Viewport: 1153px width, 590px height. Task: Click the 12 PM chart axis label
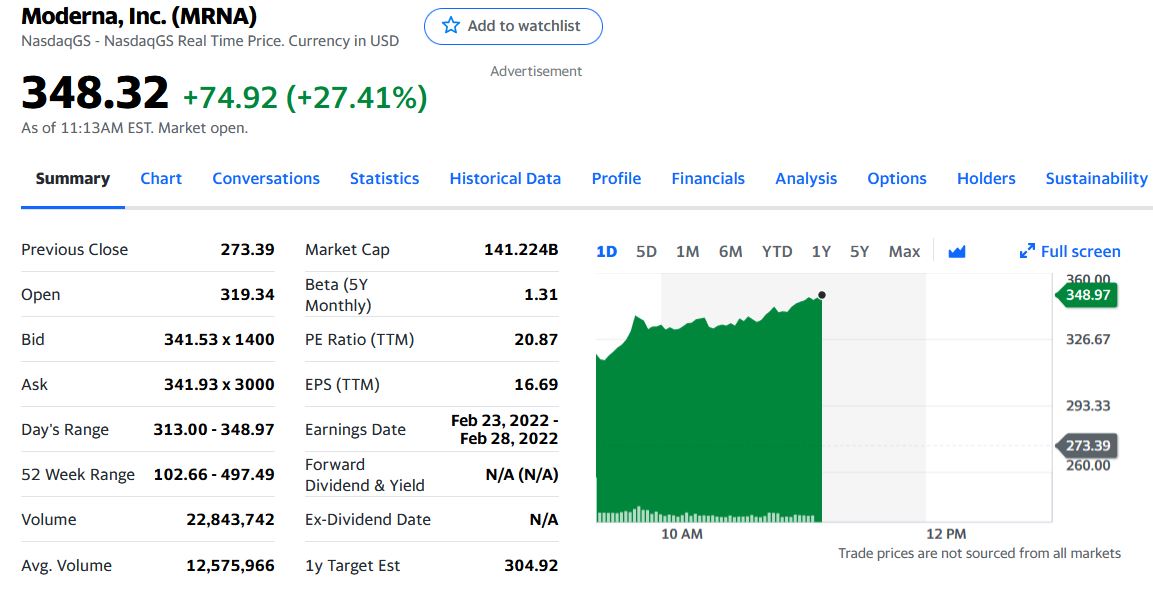[x=946, y=534]
